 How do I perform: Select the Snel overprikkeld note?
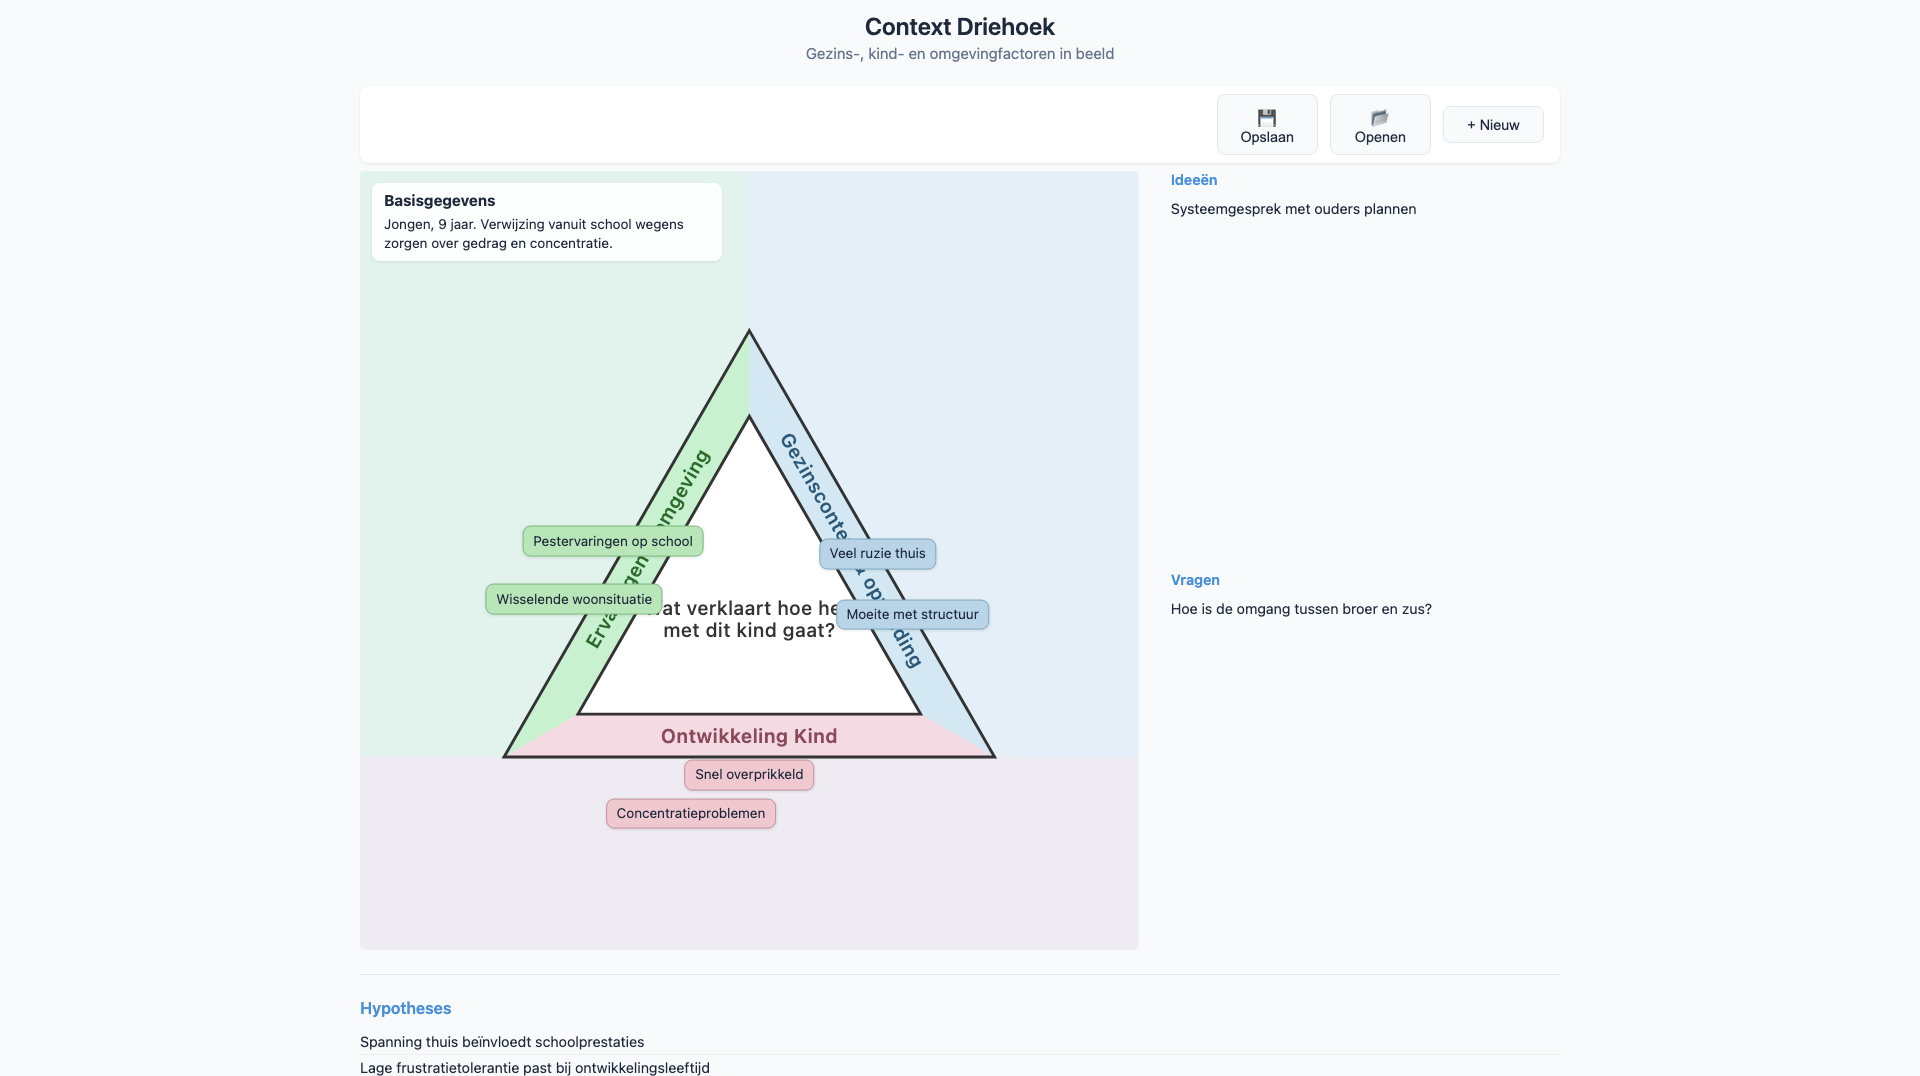[x=749, y=775]
